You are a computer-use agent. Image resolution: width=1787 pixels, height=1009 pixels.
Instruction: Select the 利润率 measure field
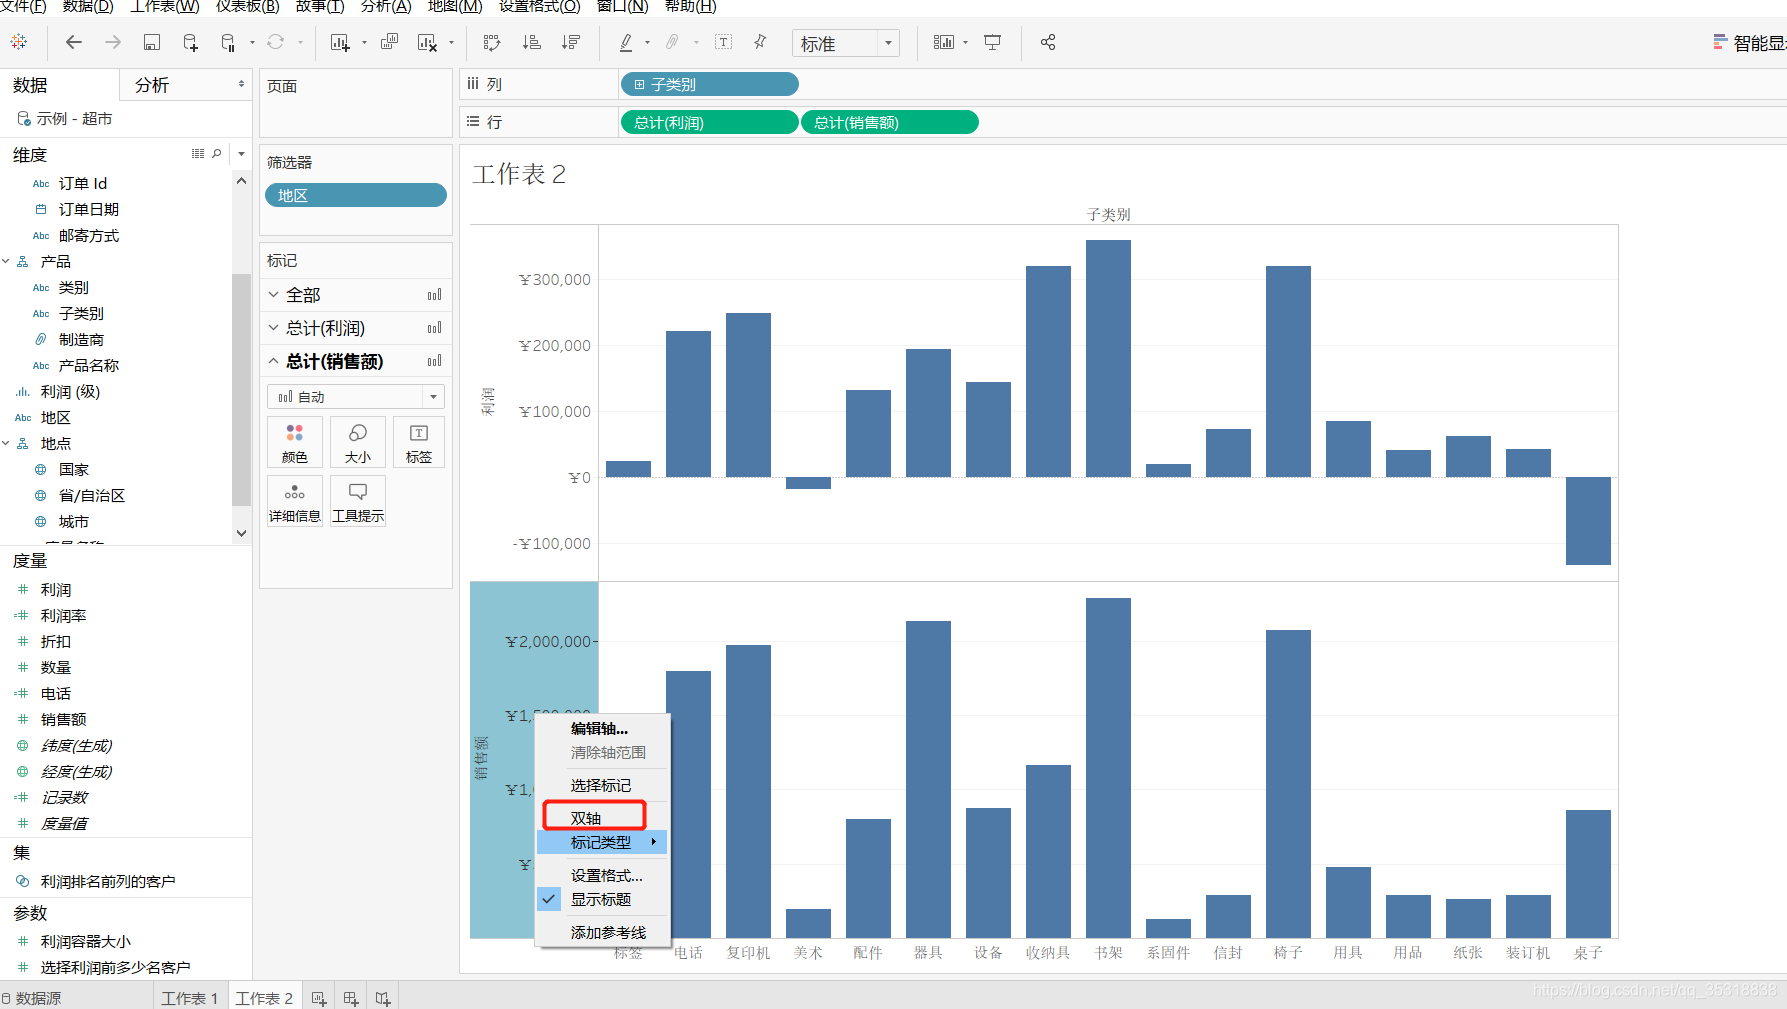[x=63, y=615]
